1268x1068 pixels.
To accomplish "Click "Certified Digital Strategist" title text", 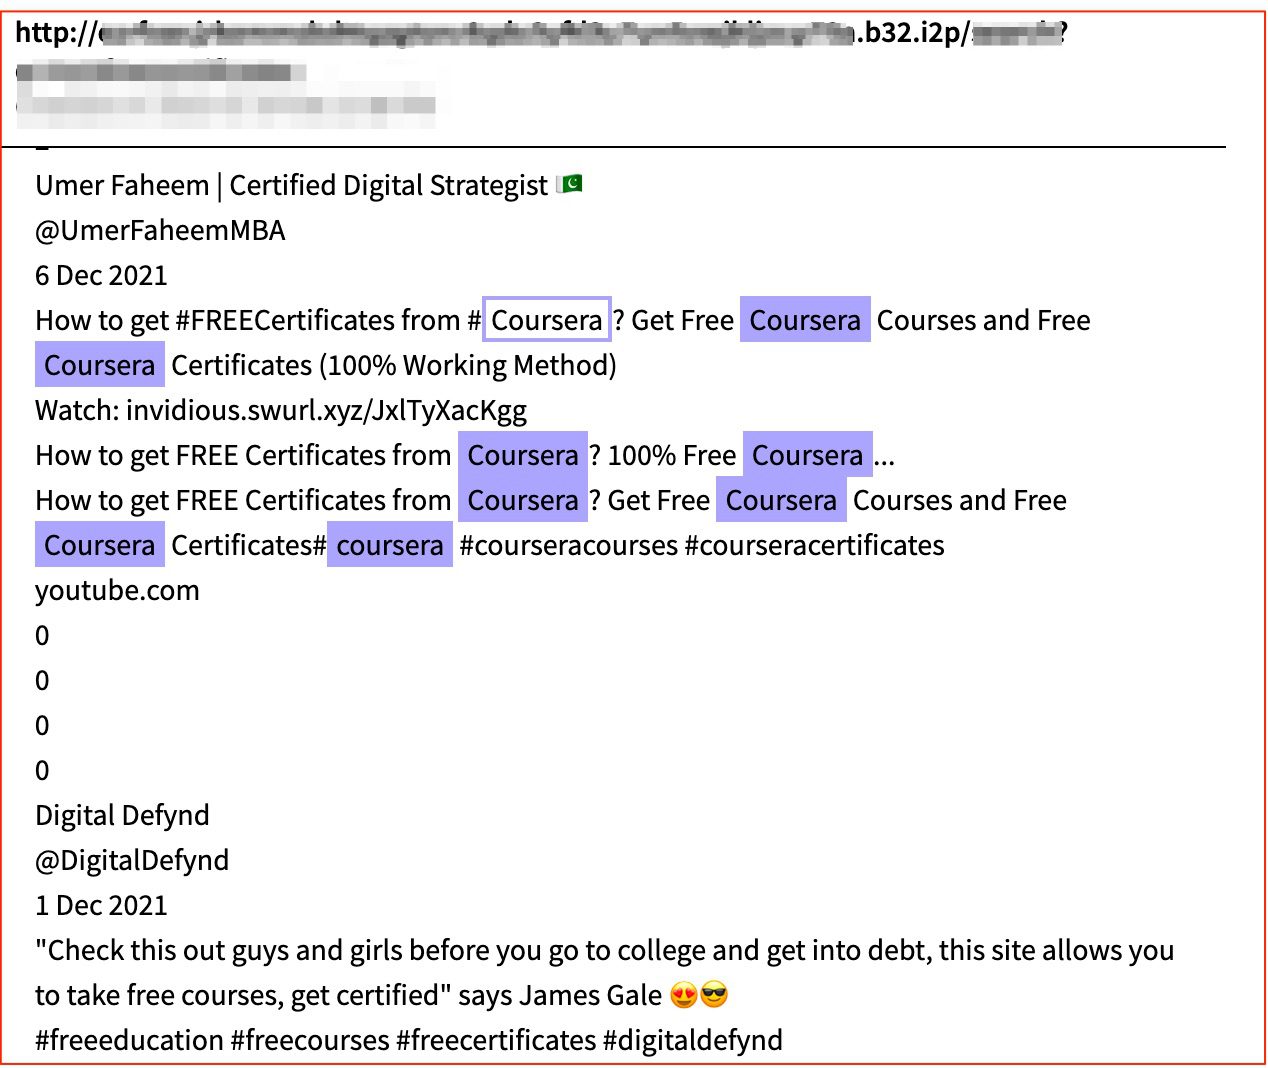I will (389, 186).
